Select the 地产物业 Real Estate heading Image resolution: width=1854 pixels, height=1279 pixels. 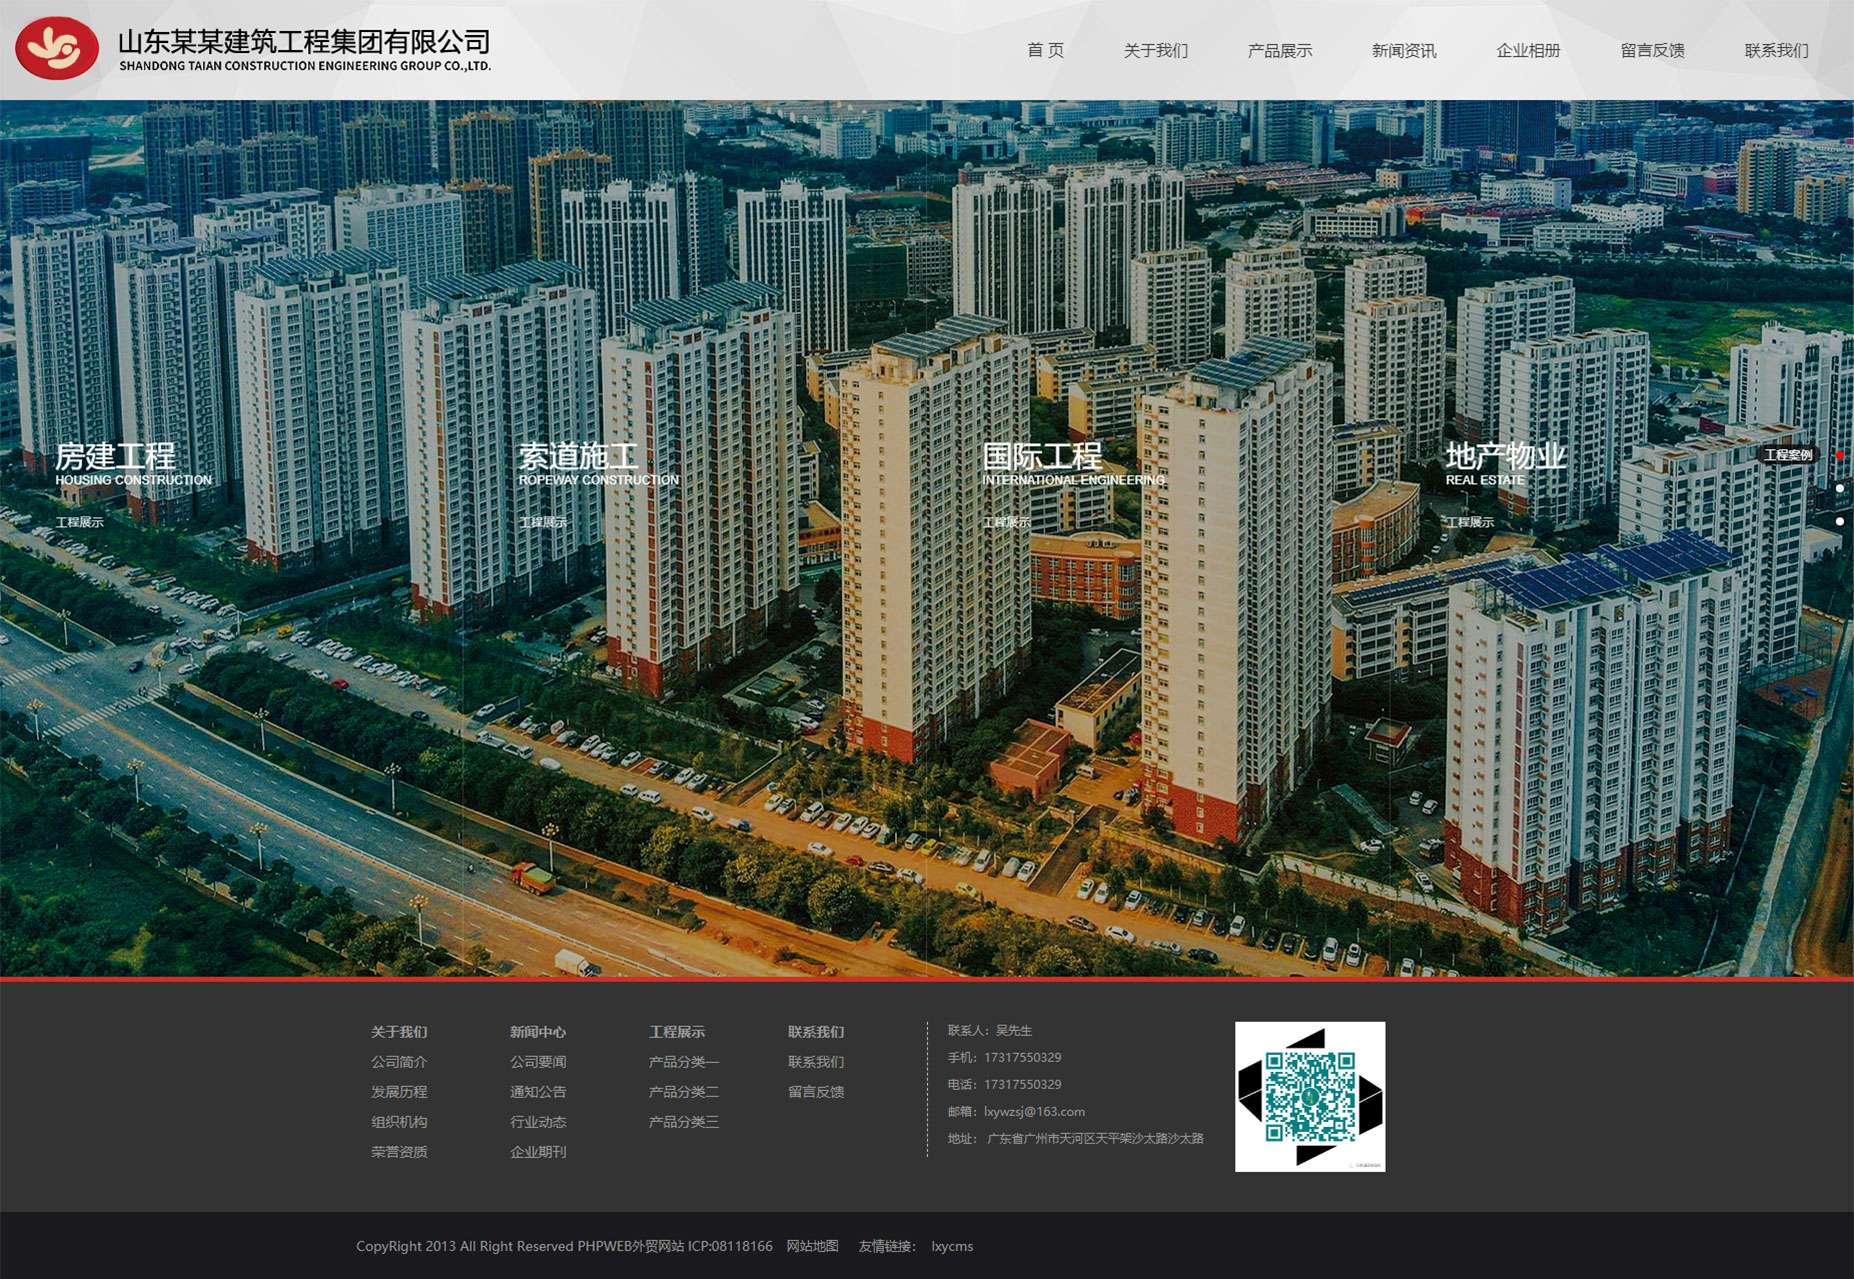[x=1505, y=457]
